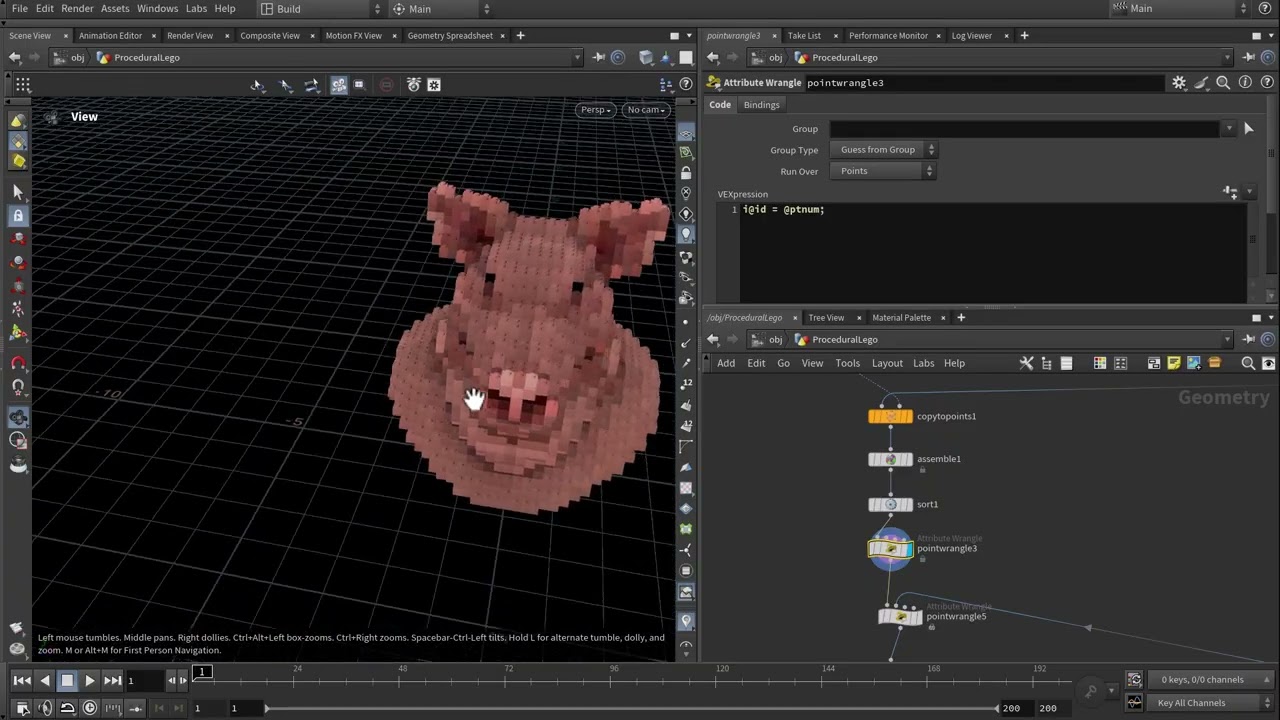Click the parameter search magnifier icon

click(x=1223, y=83)
